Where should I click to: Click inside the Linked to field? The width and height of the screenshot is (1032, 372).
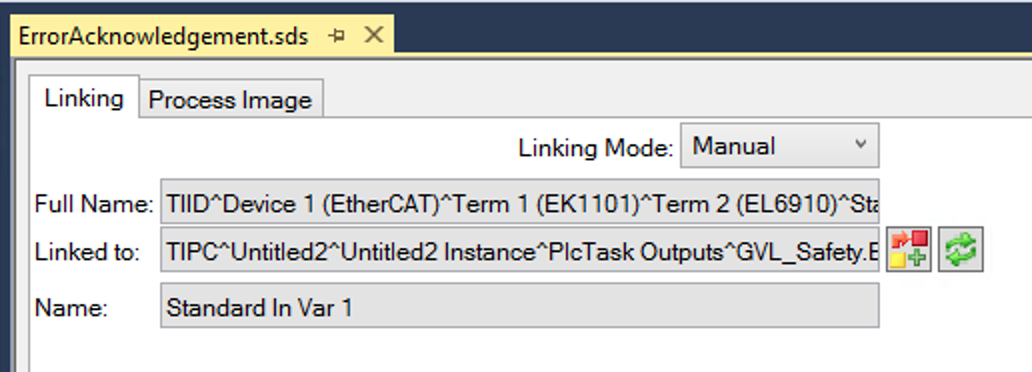click(519, 250)
